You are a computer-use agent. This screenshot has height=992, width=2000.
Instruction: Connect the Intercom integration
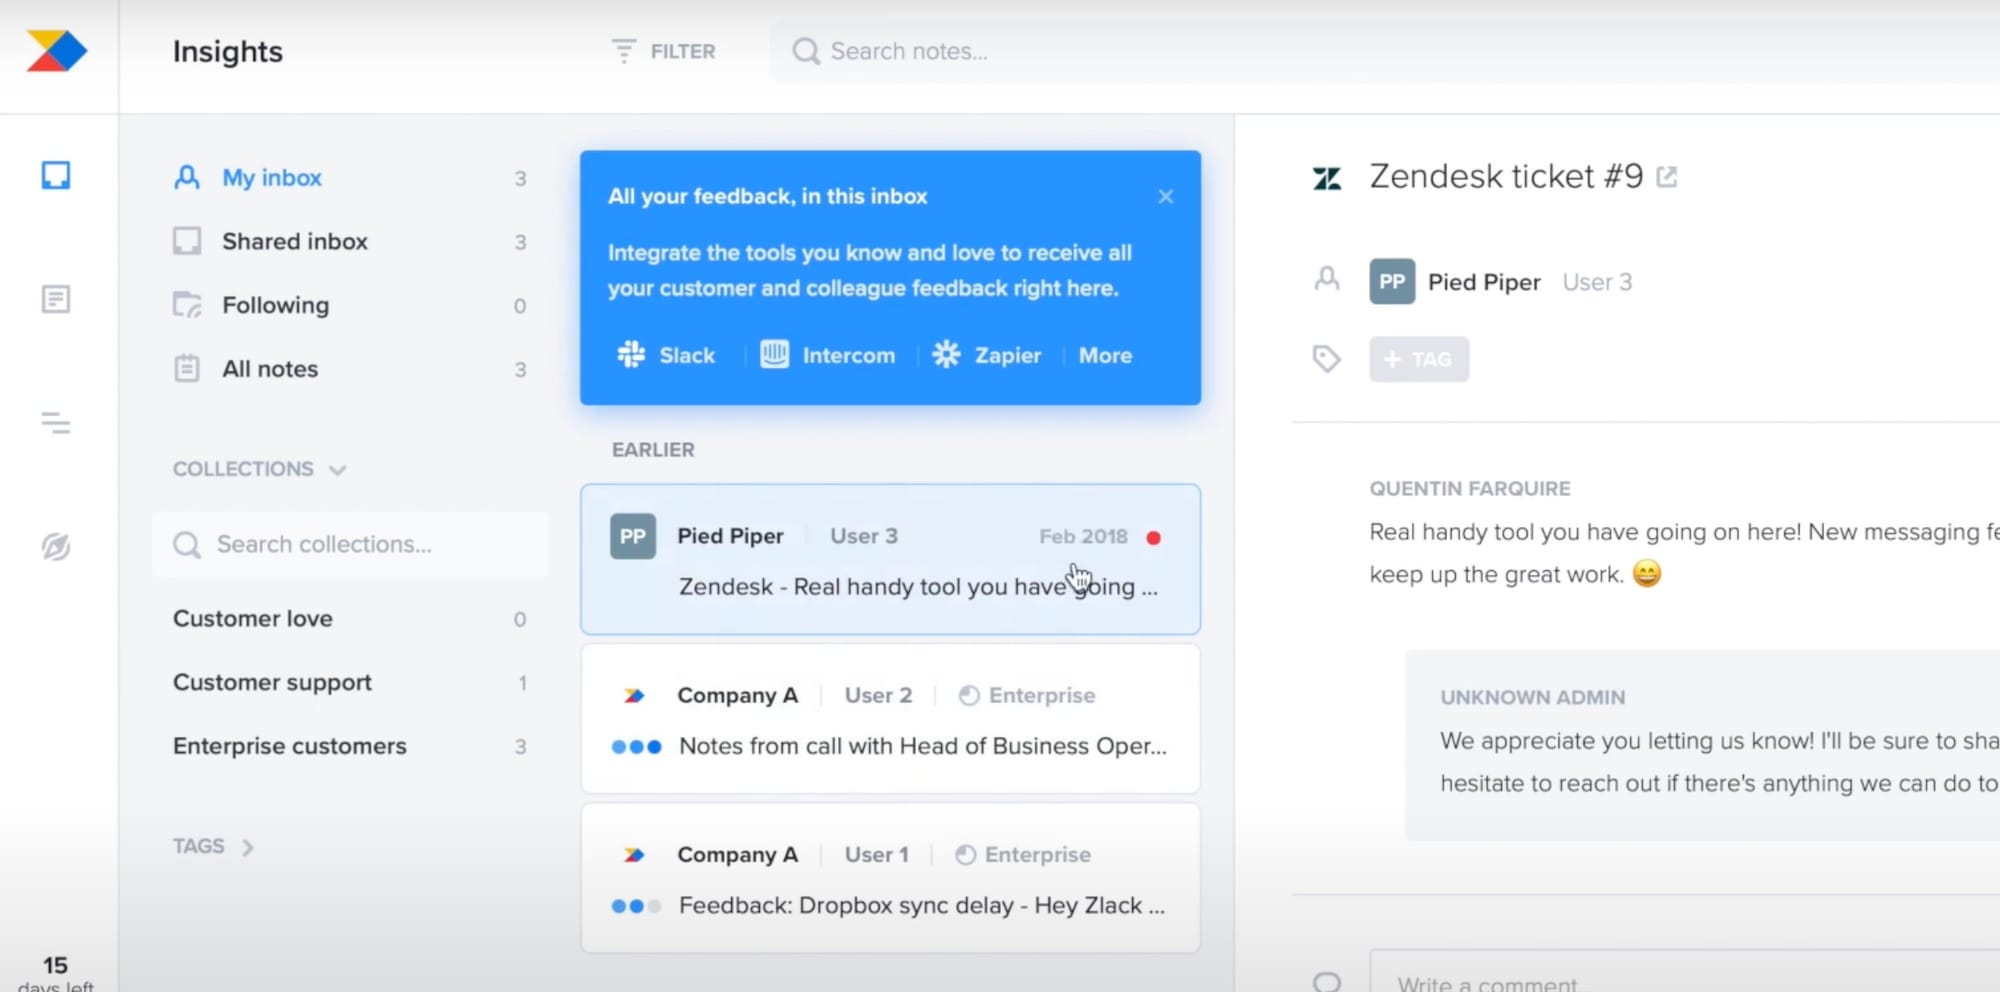coord(828,355)
